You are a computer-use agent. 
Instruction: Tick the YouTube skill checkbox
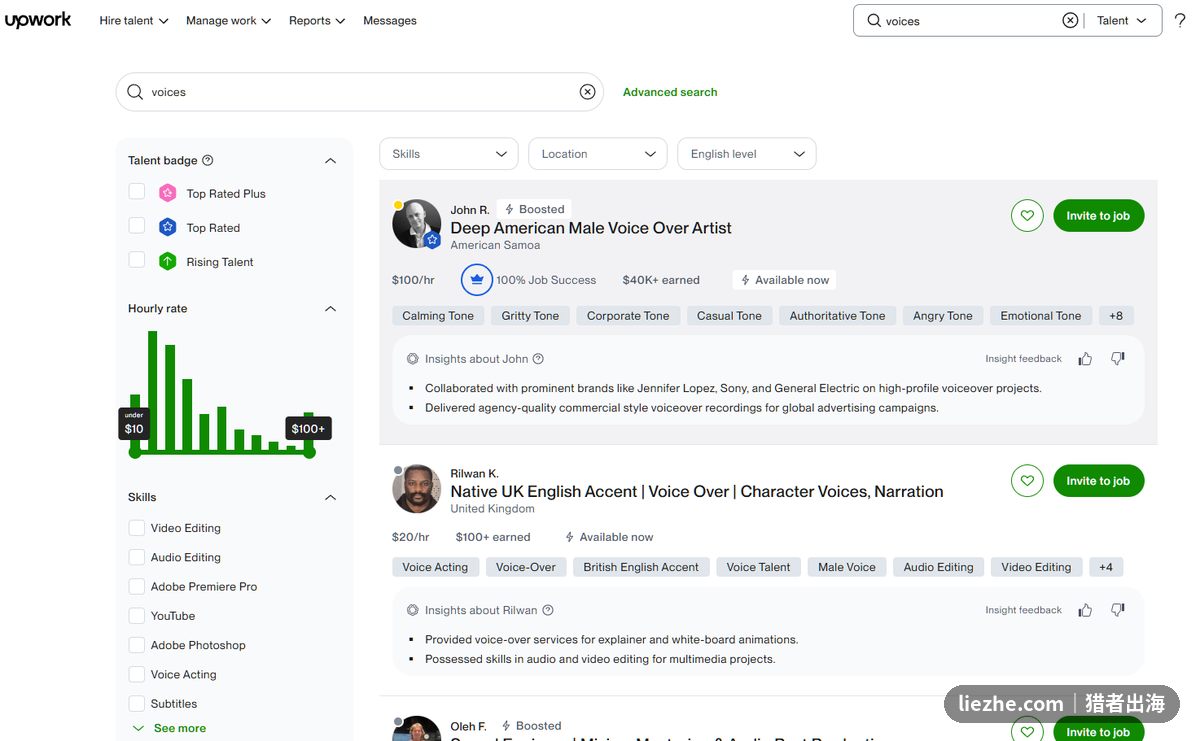click(137, 616)
